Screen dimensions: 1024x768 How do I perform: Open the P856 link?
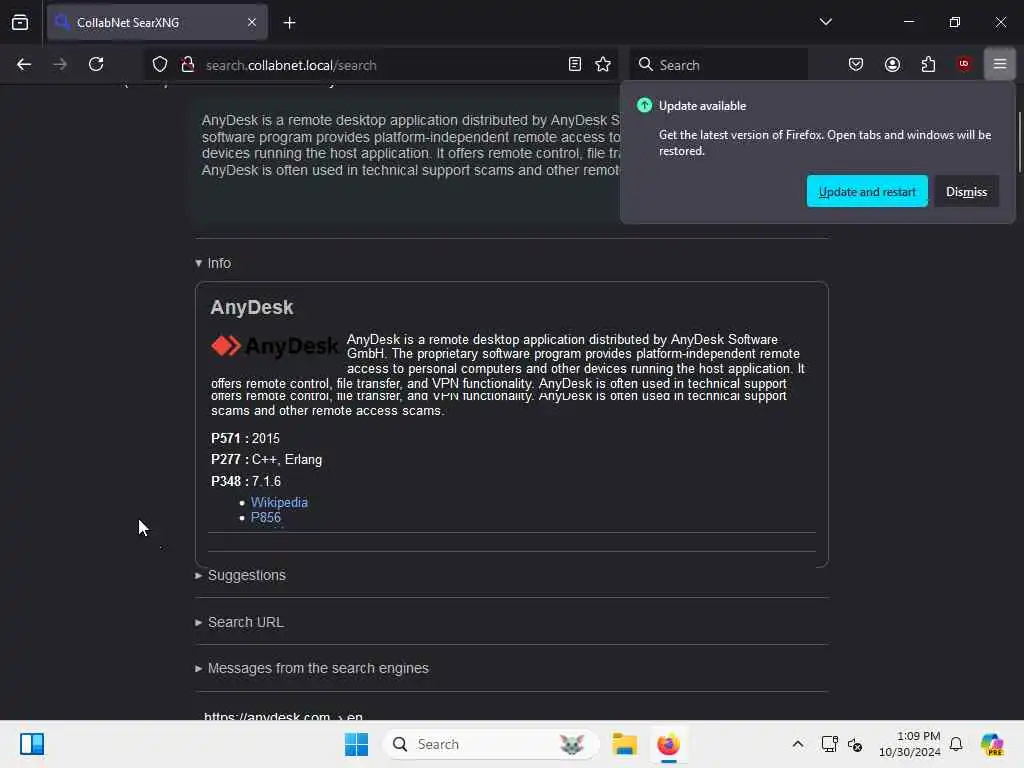click(266, 517)
